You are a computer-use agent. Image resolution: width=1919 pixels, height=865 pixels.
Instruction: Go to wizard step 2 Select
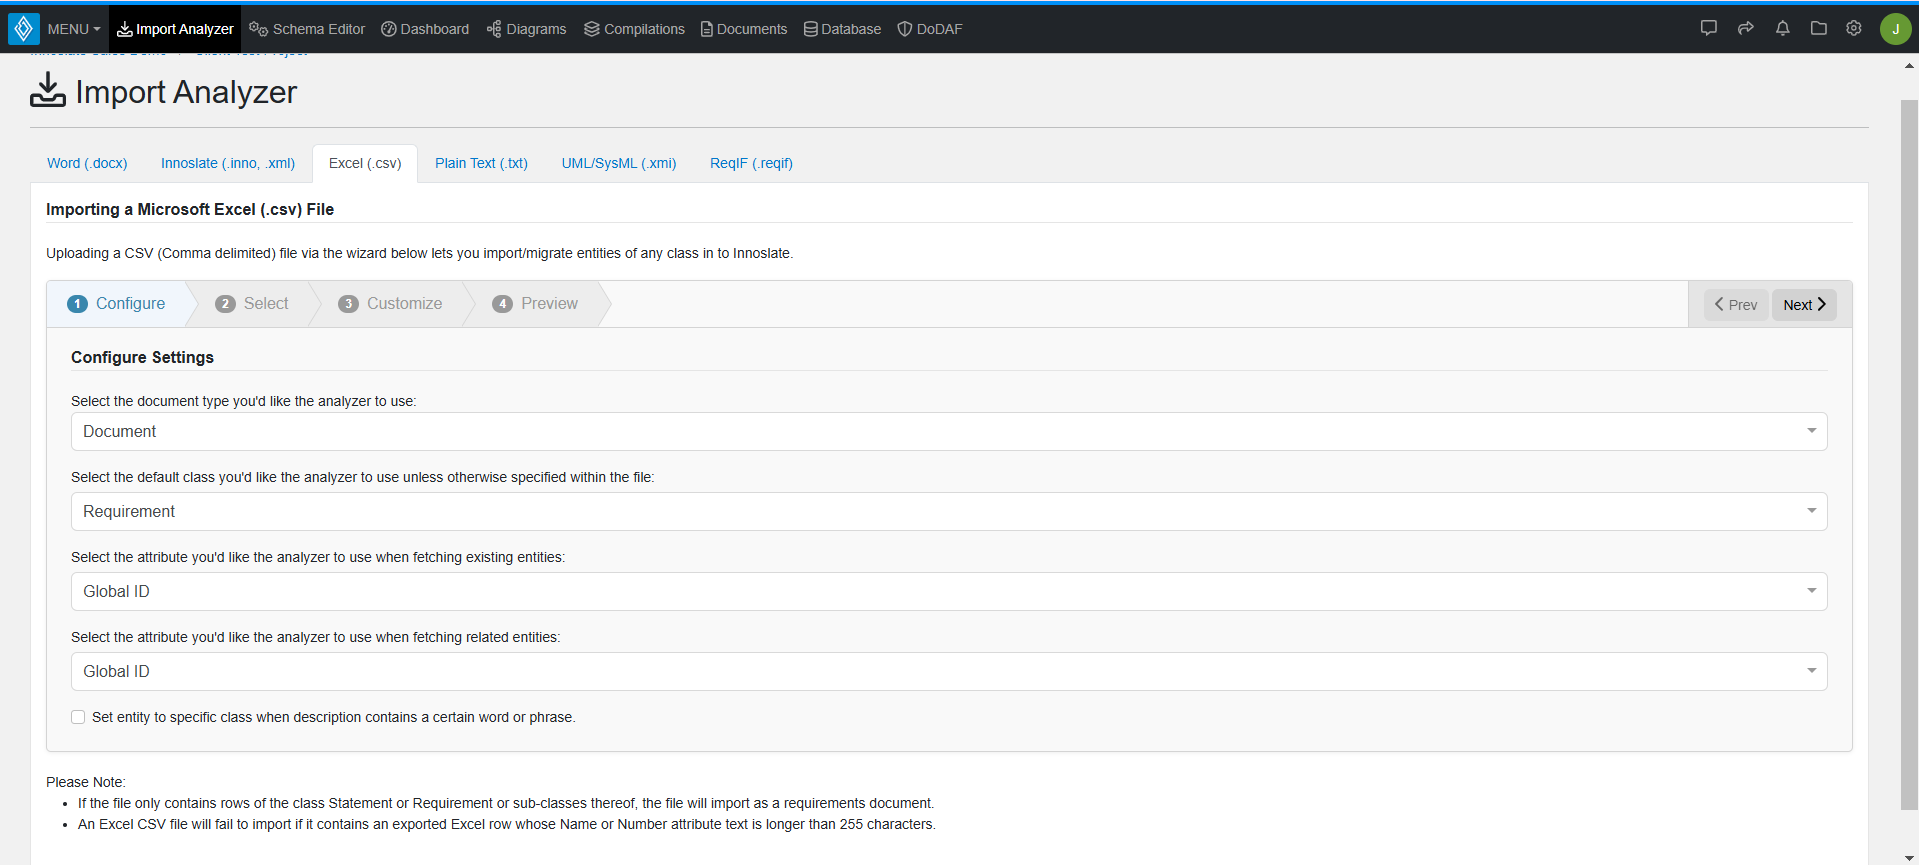click(252, 304)
